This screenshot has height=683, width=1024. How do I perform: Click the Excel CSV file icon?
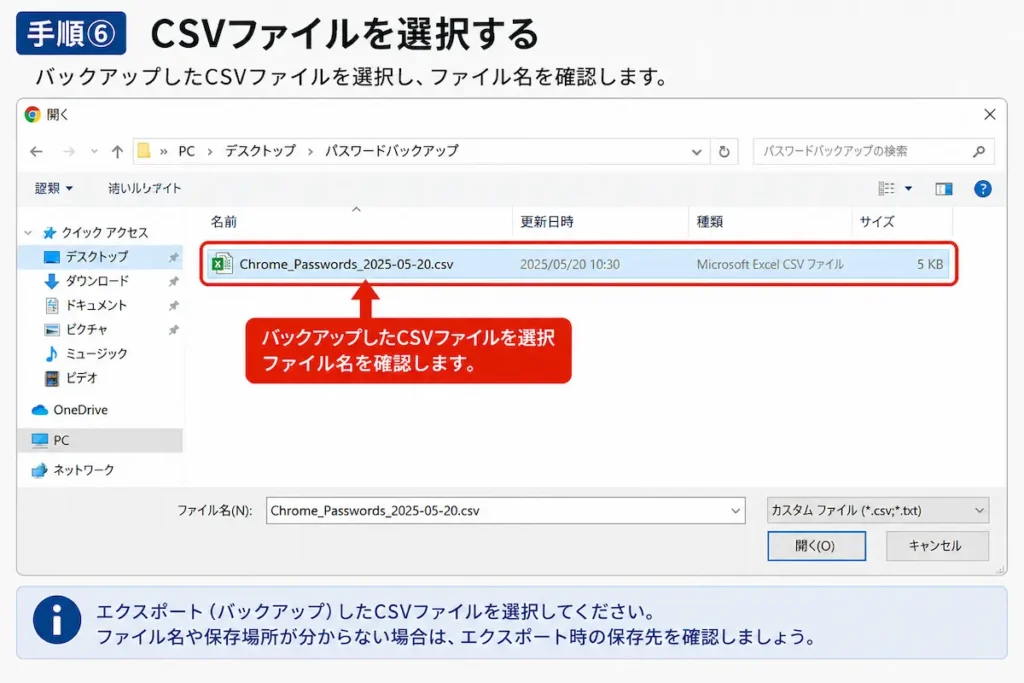click(221, 264)
